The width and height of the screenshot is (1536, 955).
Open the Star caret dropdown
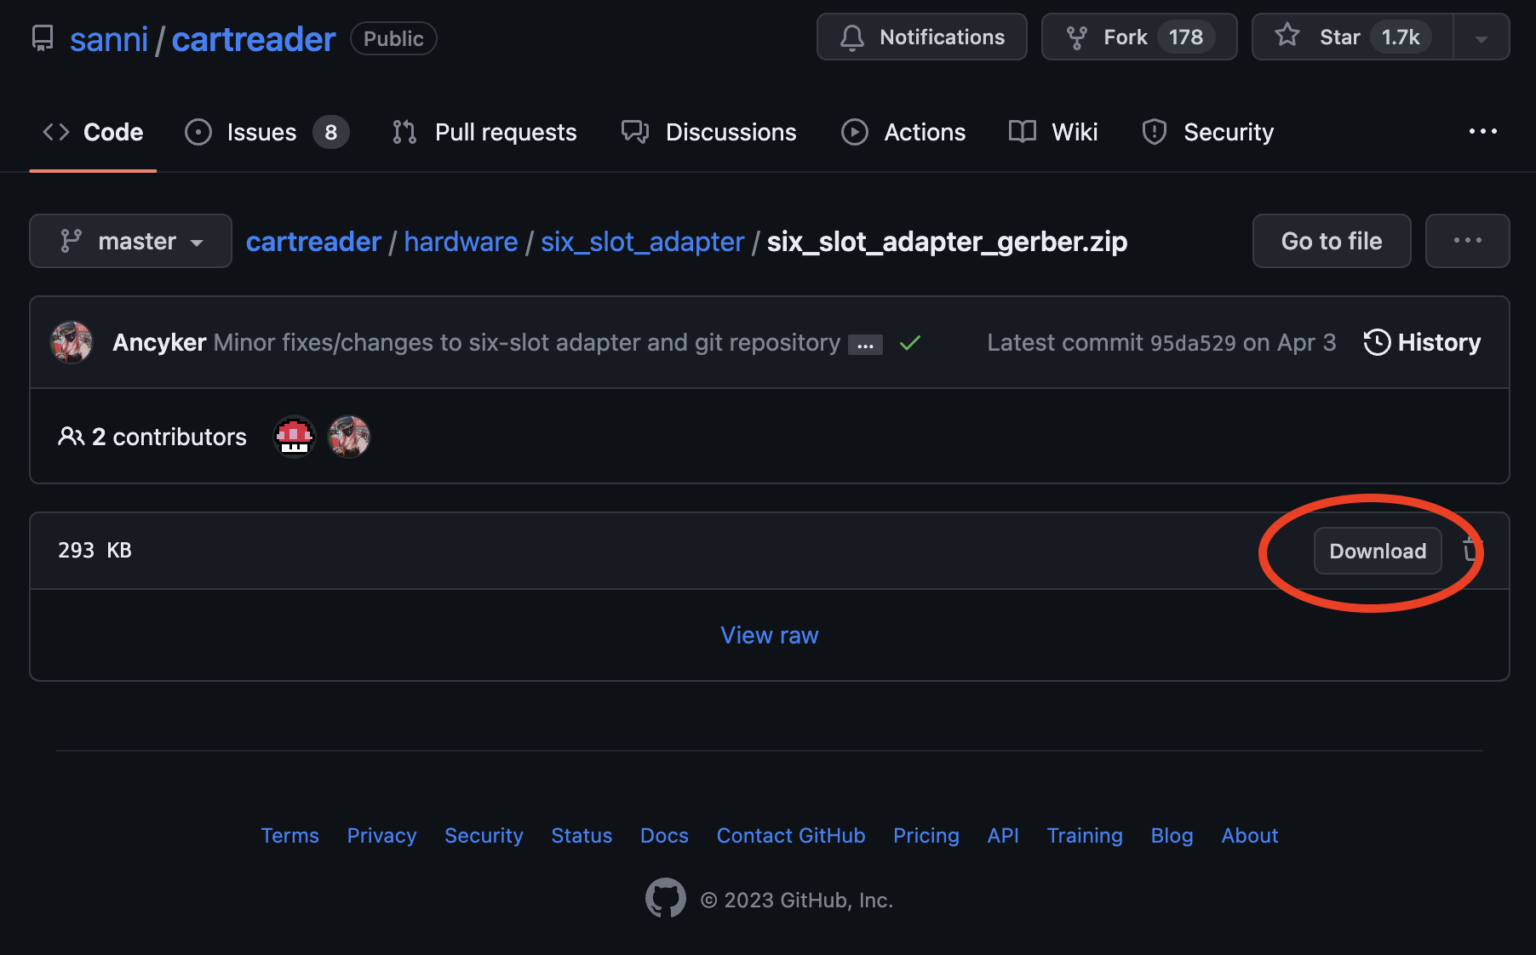pyautogui.click(x=1481, y=37)
